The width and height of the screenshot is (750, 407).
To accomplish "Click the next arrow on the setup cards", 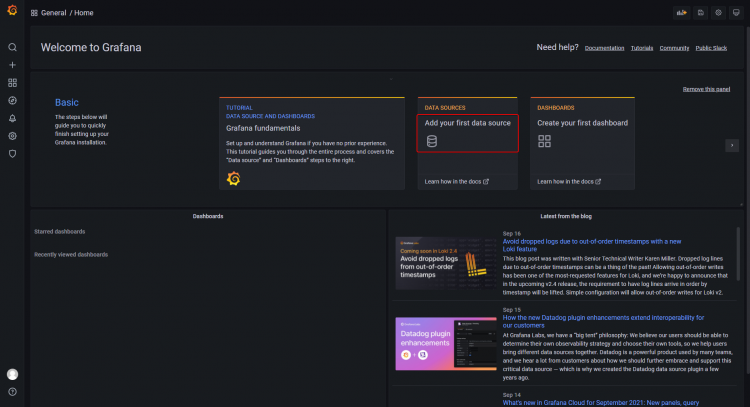I will click(x=732, y=145).
